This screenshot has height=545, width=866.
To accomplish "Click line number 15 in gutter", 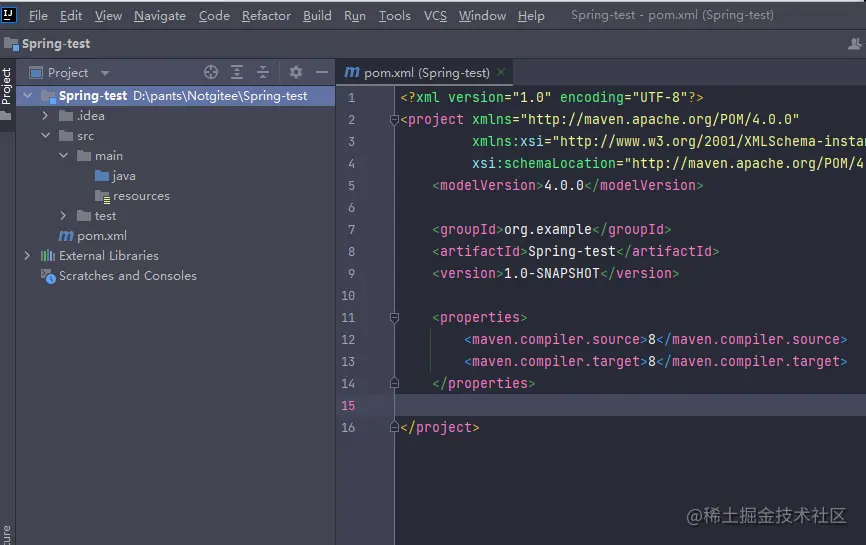I will point(348,406).
